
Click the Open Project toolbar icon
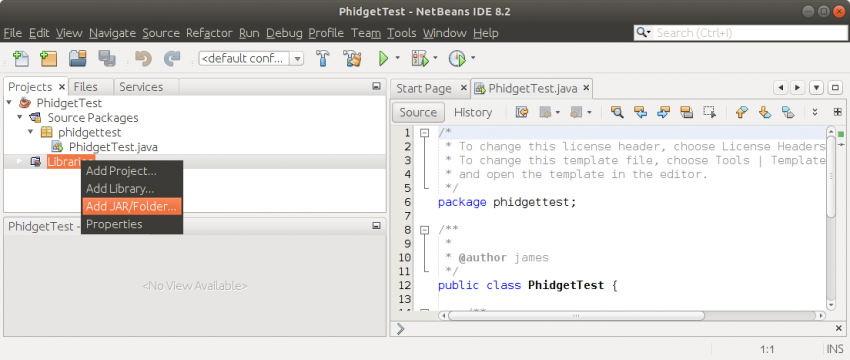click(x=78, y=58)
